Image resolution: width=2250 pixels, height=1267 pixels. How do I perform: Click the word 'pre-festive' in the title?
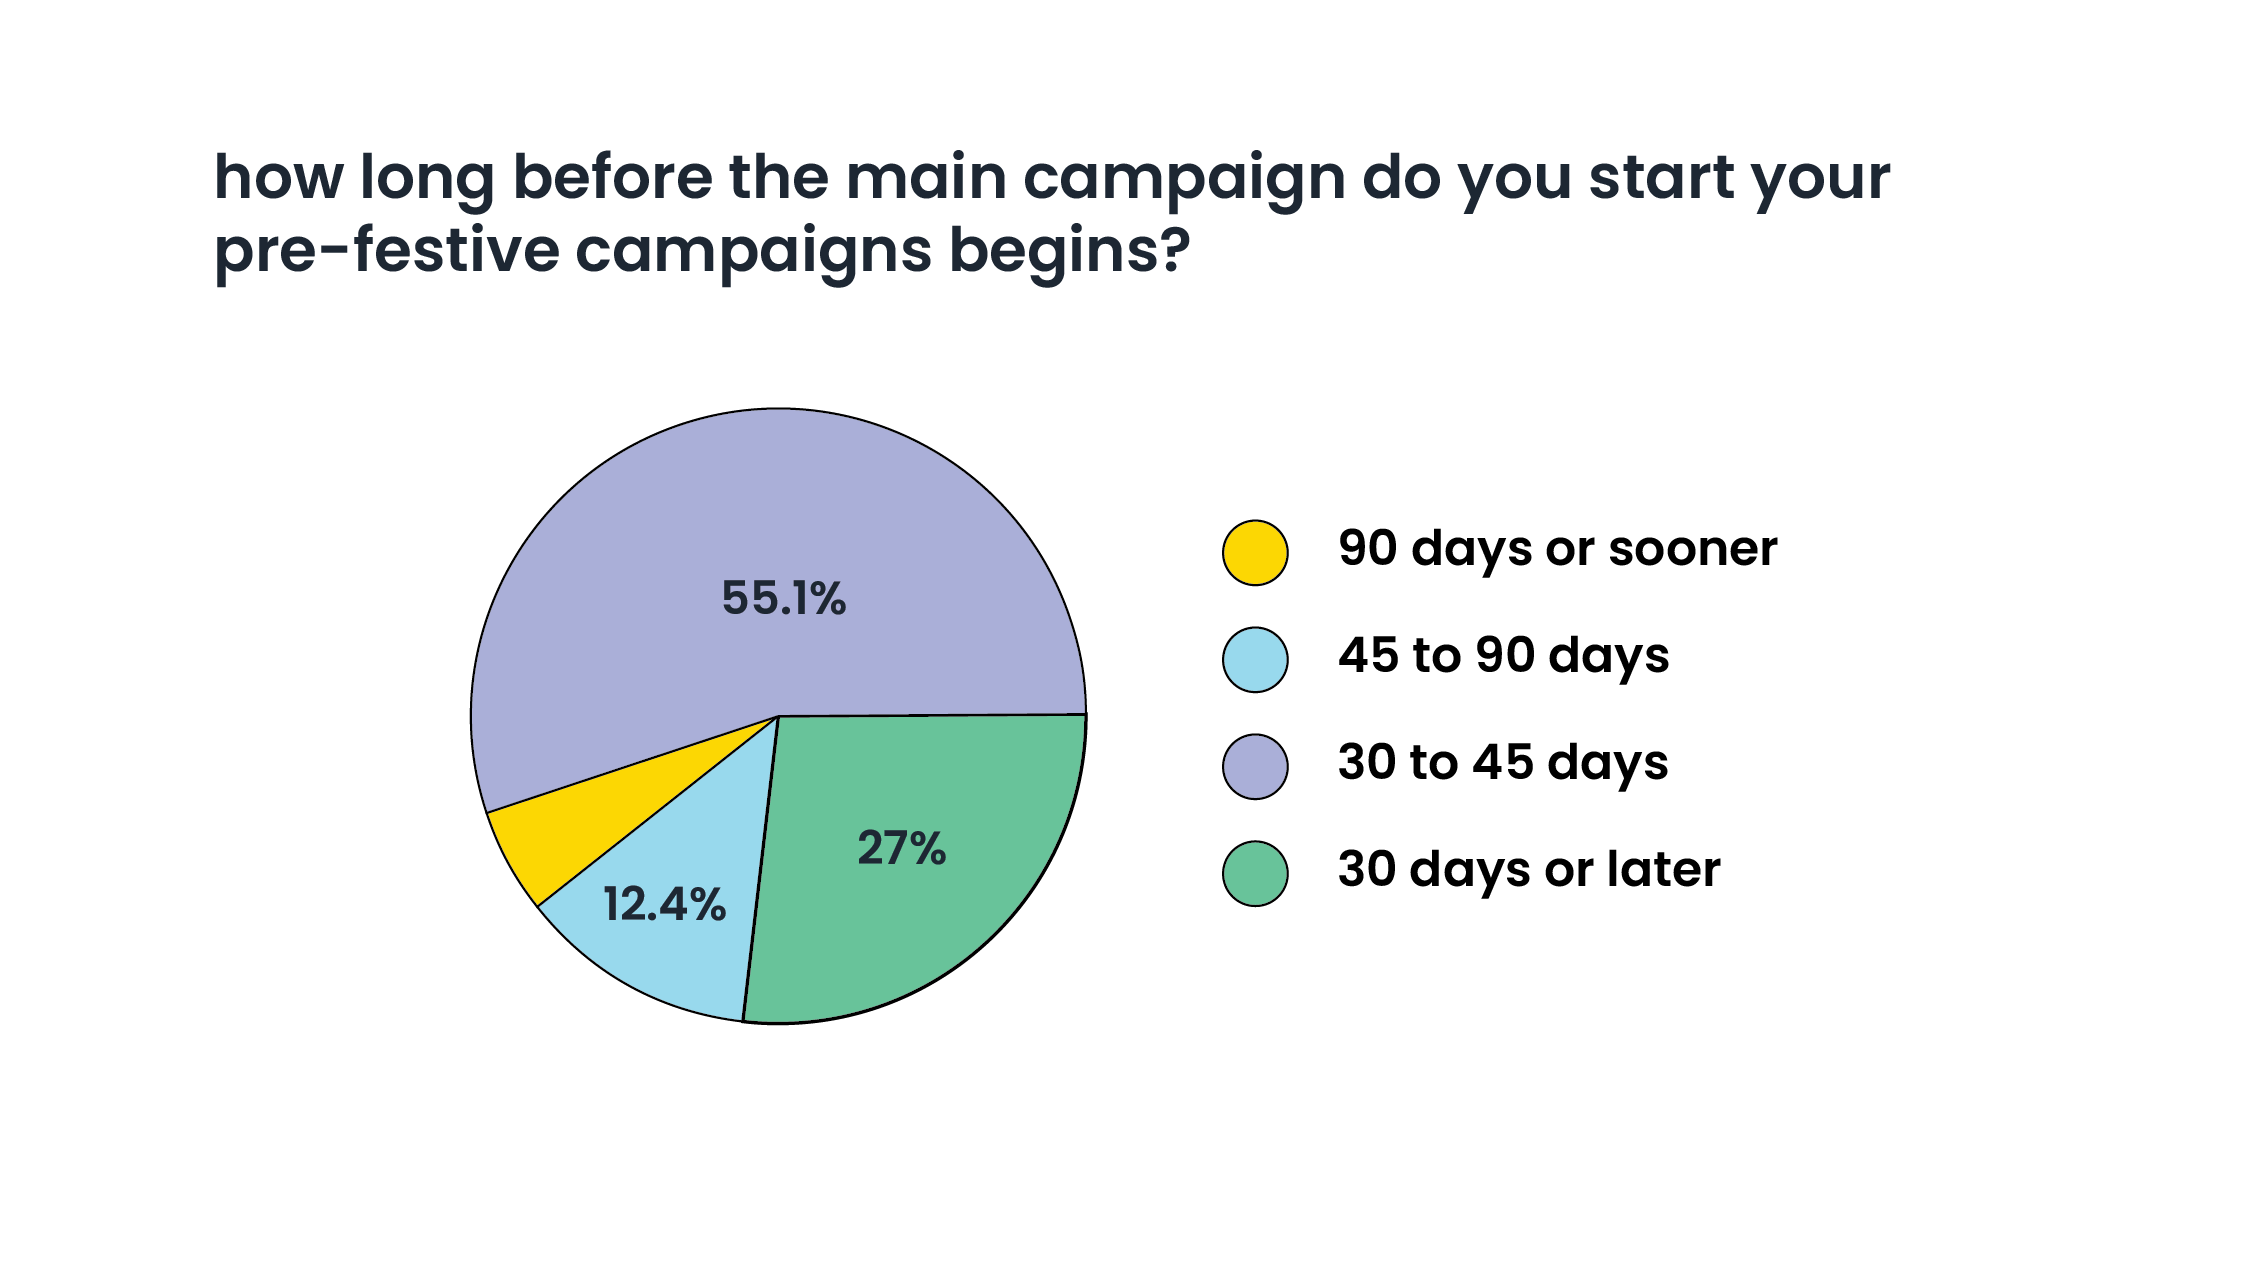[387, 251]
